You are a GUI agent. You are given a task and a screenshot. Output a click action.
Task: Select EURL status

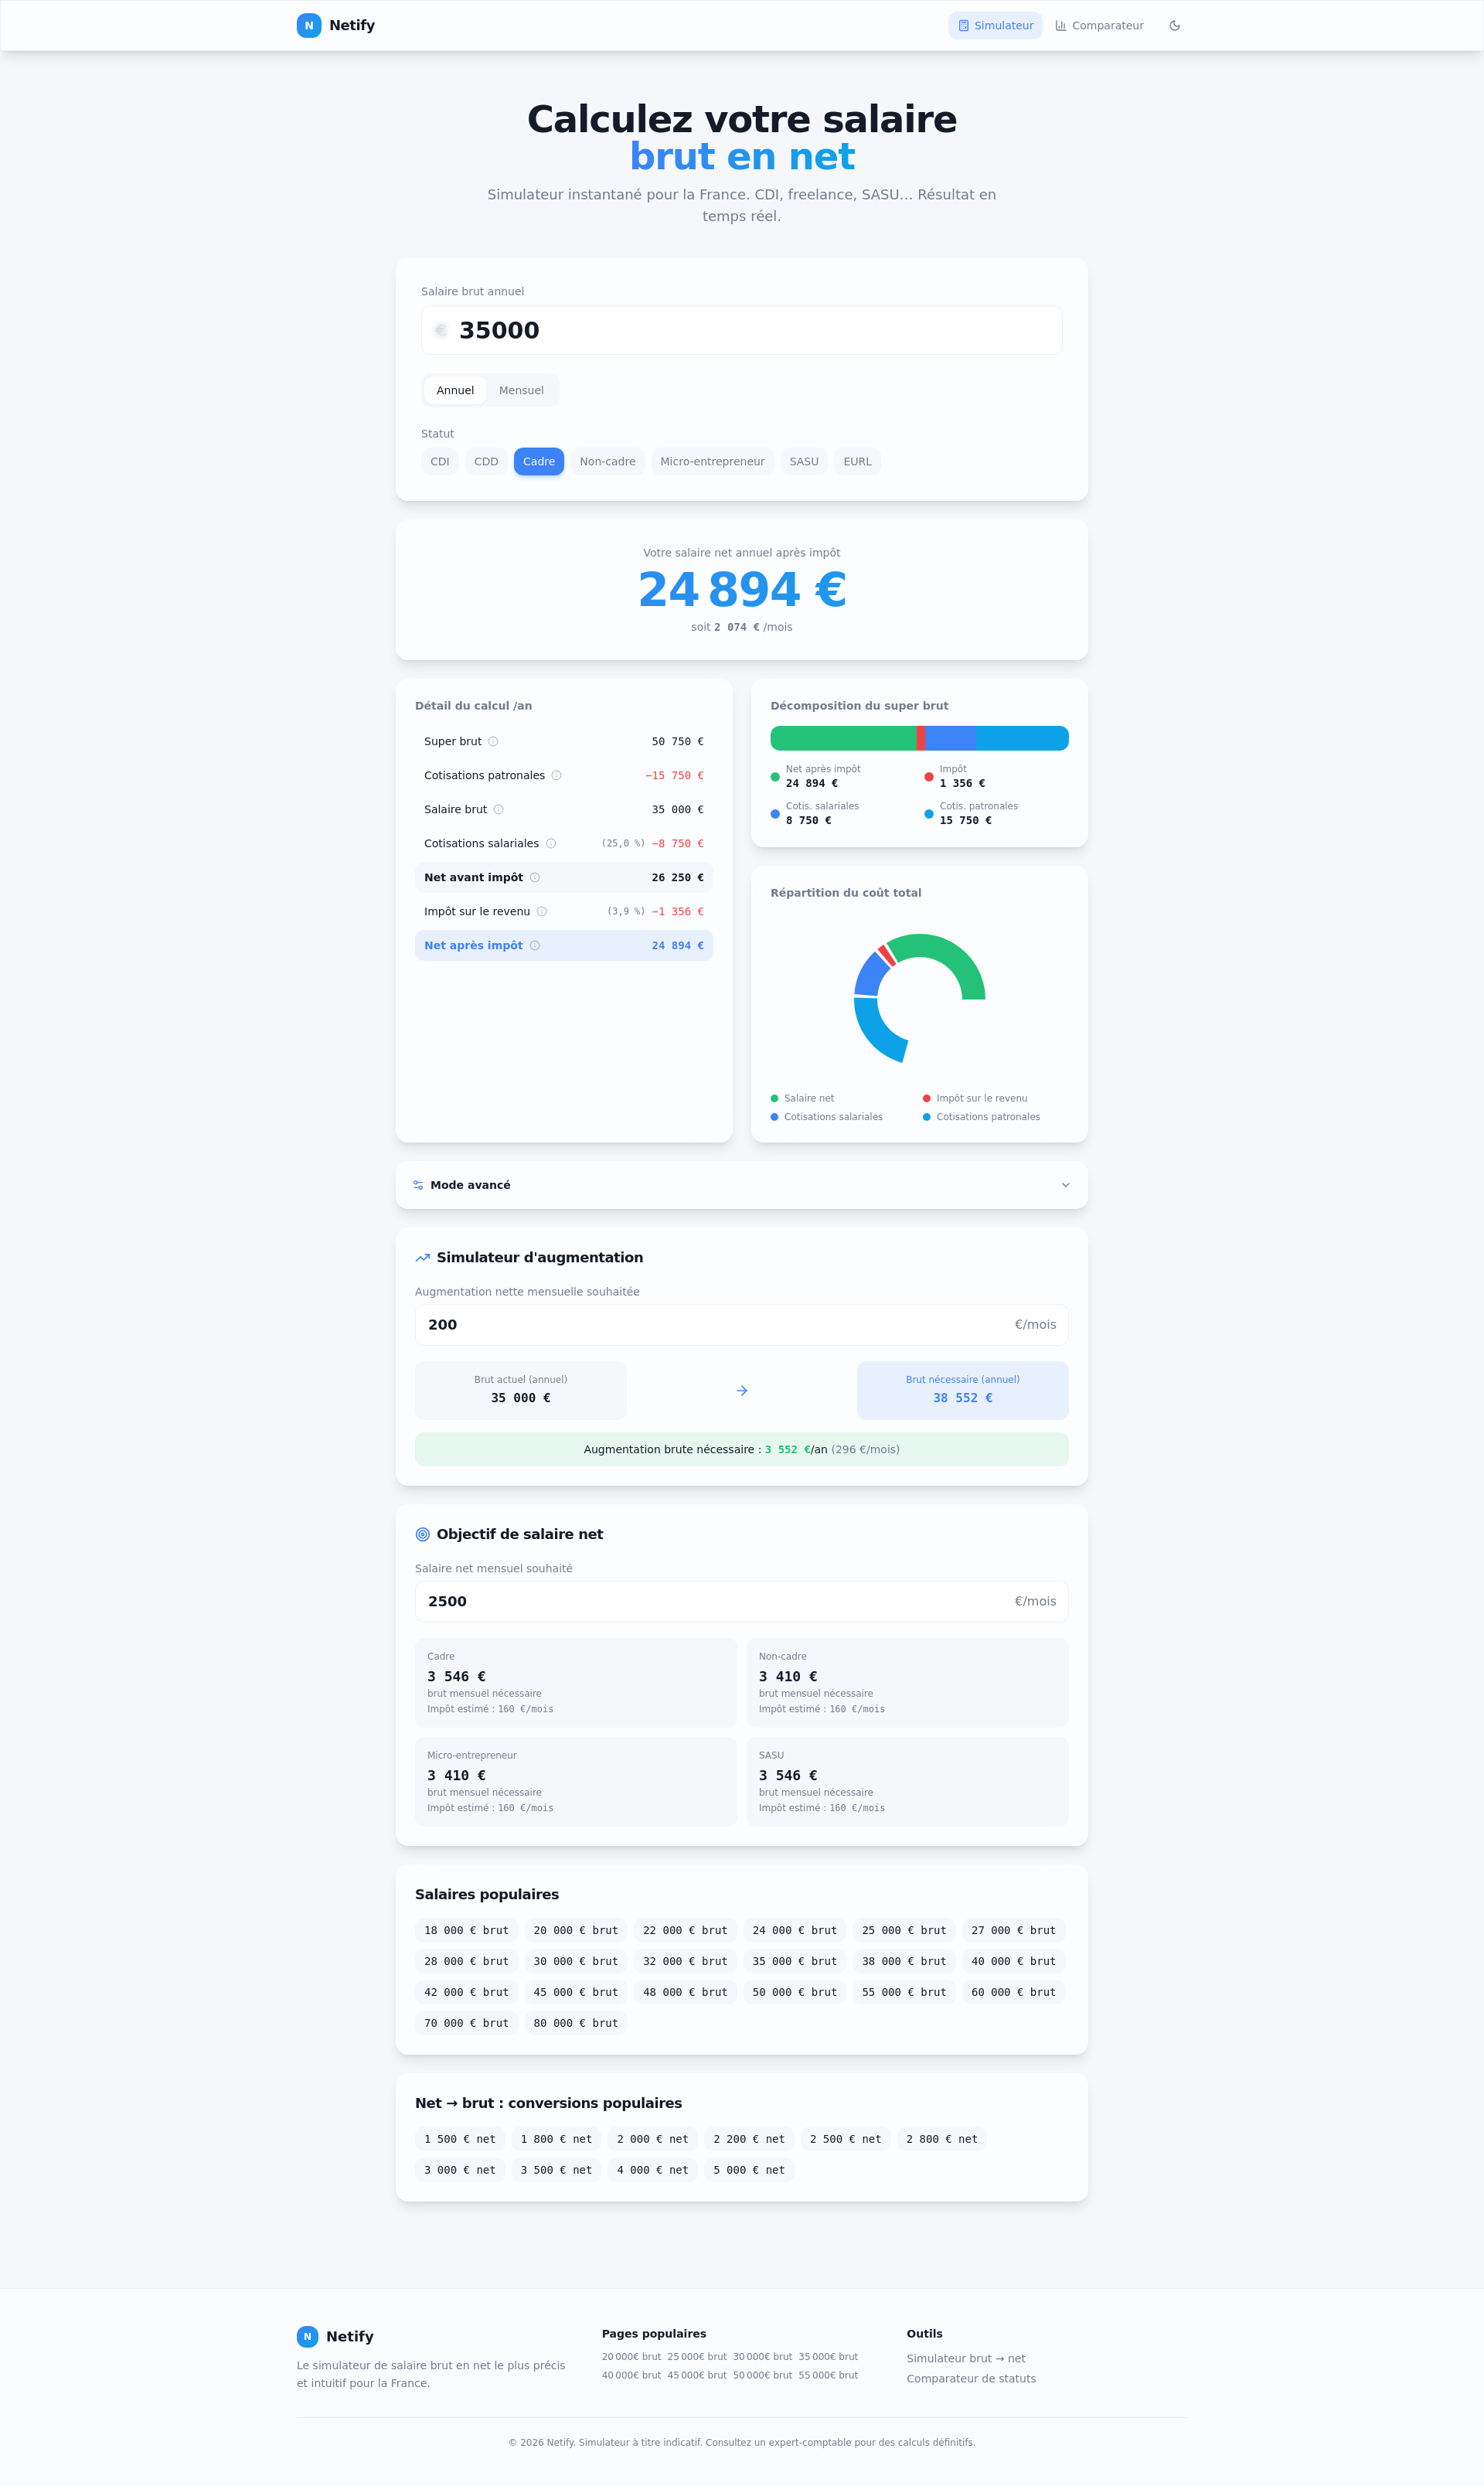click(858, 462)
